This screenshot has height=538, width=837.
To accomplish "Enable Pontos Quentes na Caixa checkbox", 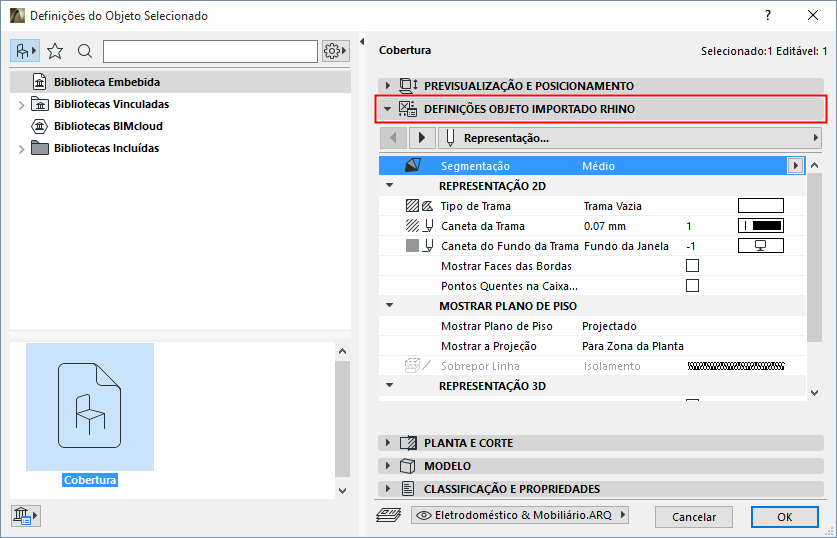I will pyautogui.click(x=692, y=286).
